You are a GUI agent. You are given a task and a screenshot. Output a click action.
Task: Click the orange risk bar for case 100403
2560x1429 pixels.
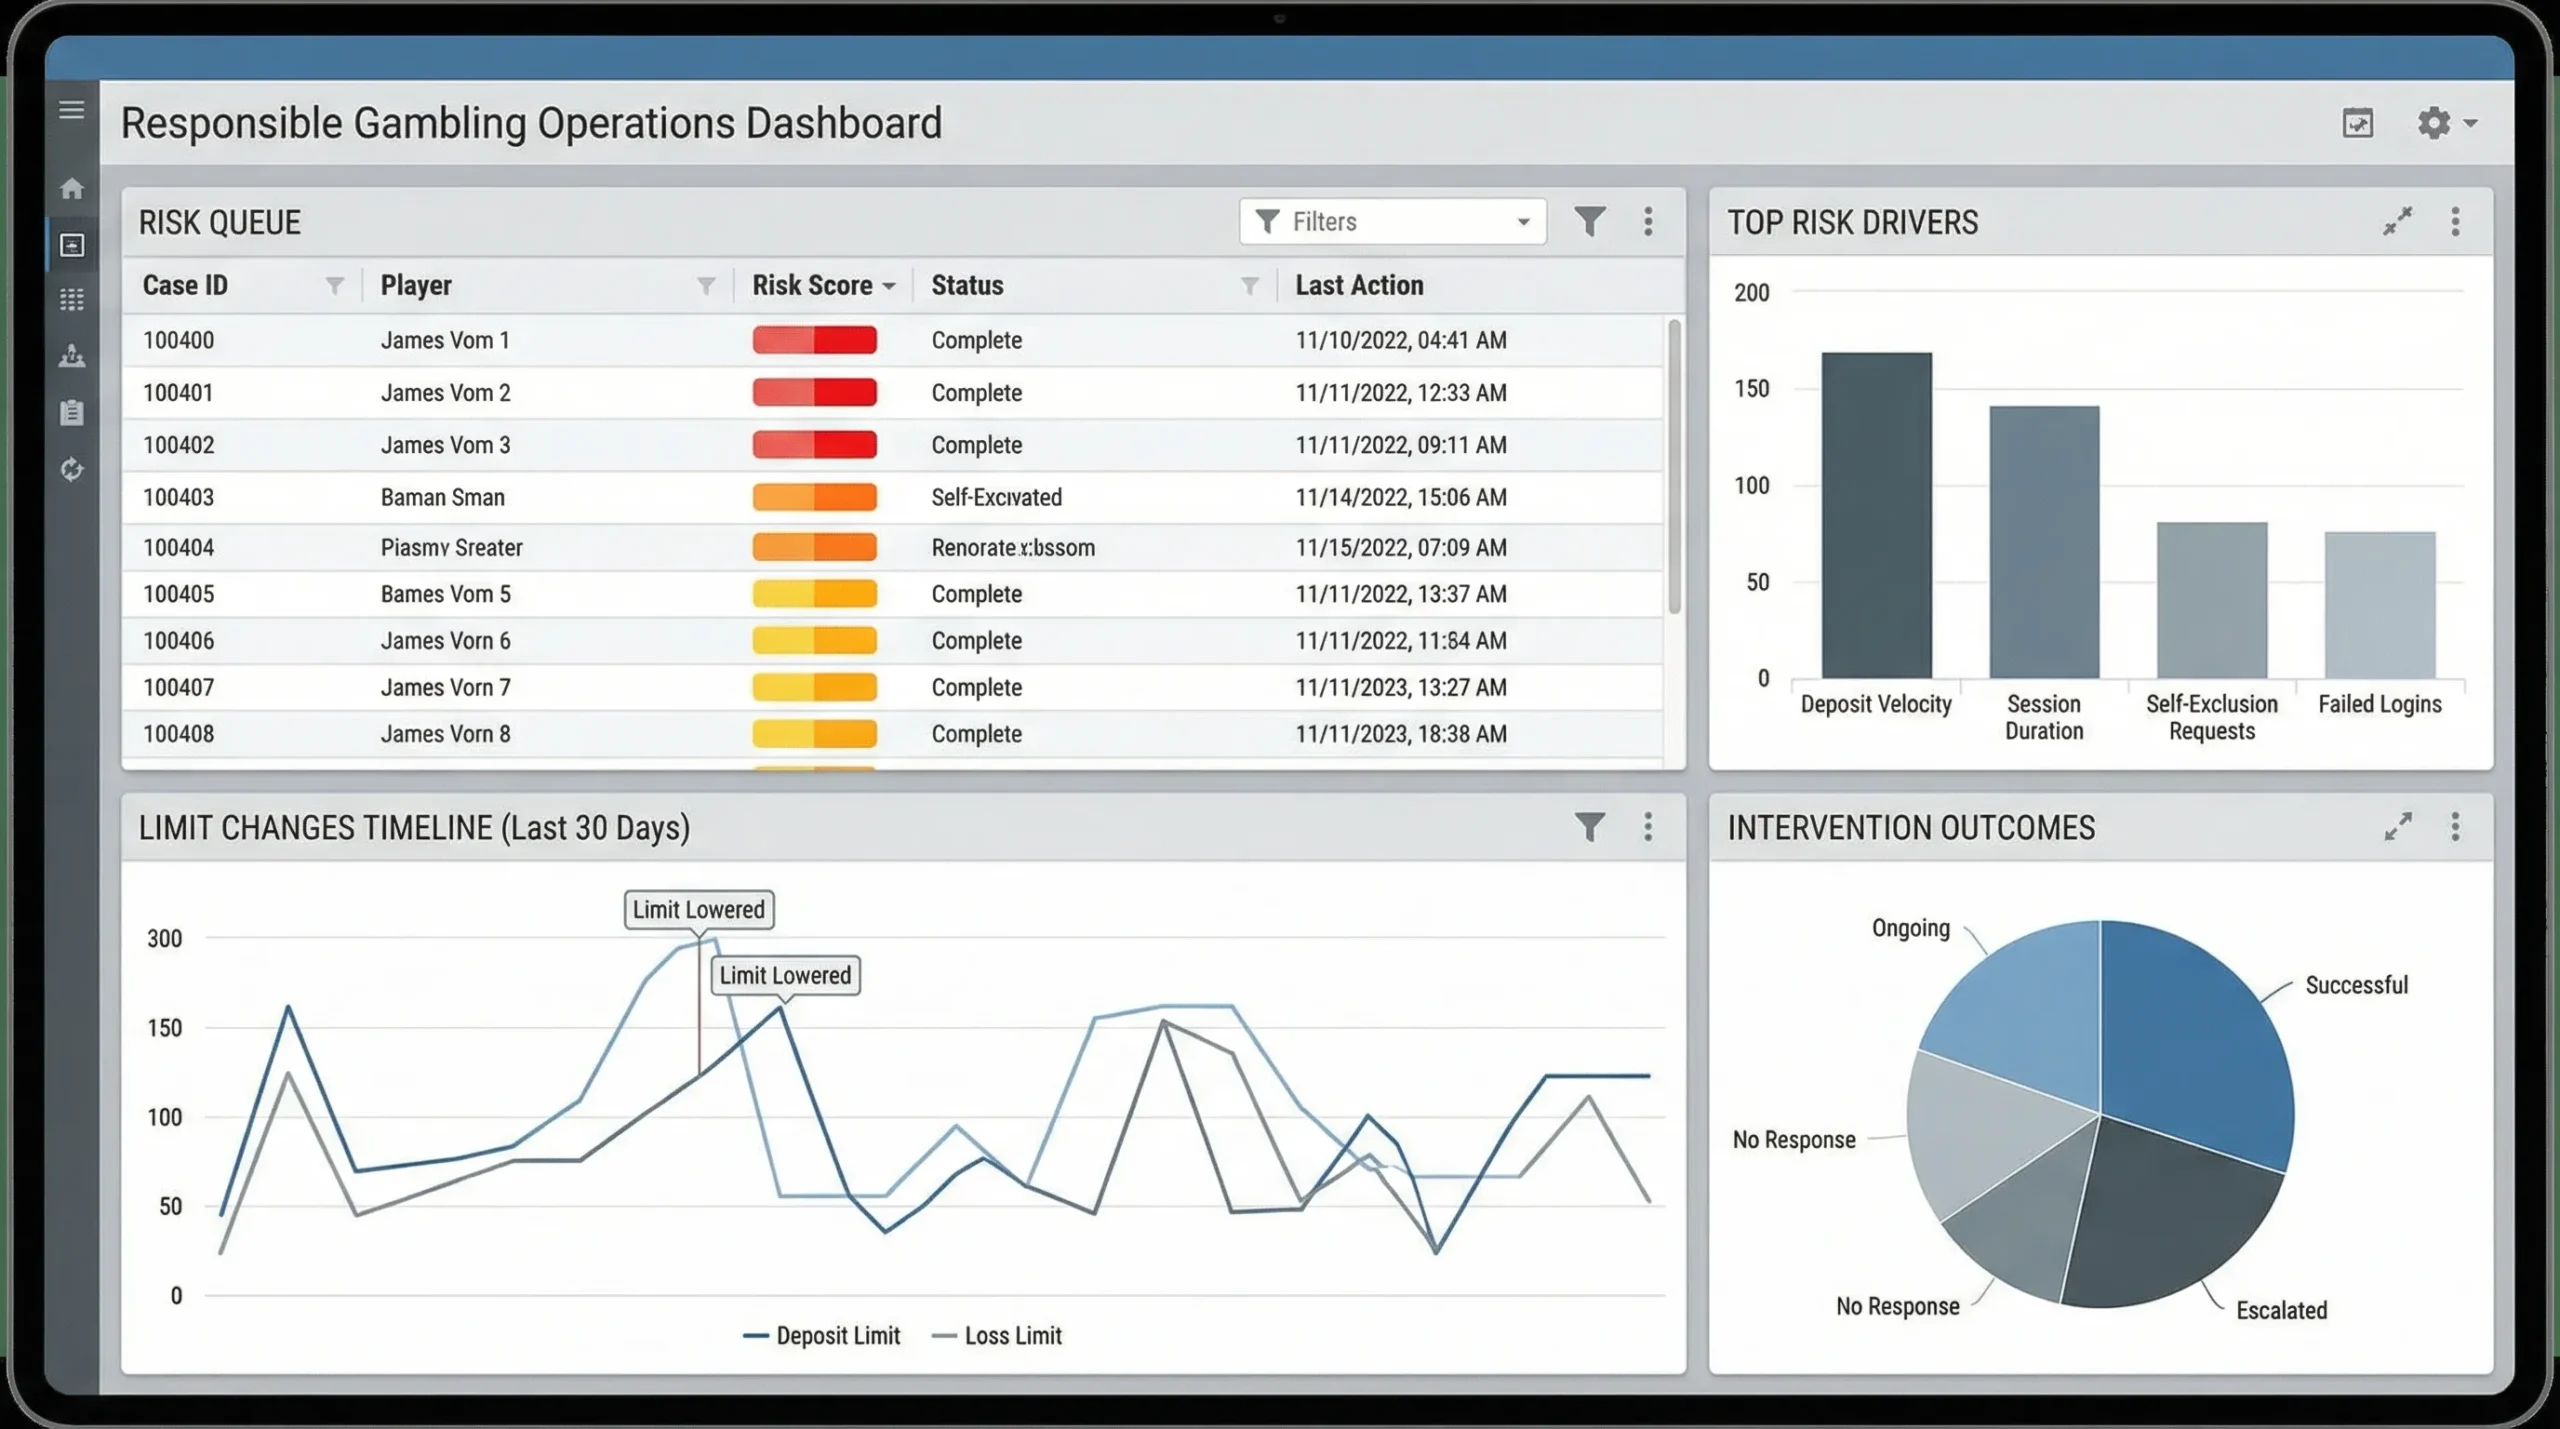tap(814, 497)
